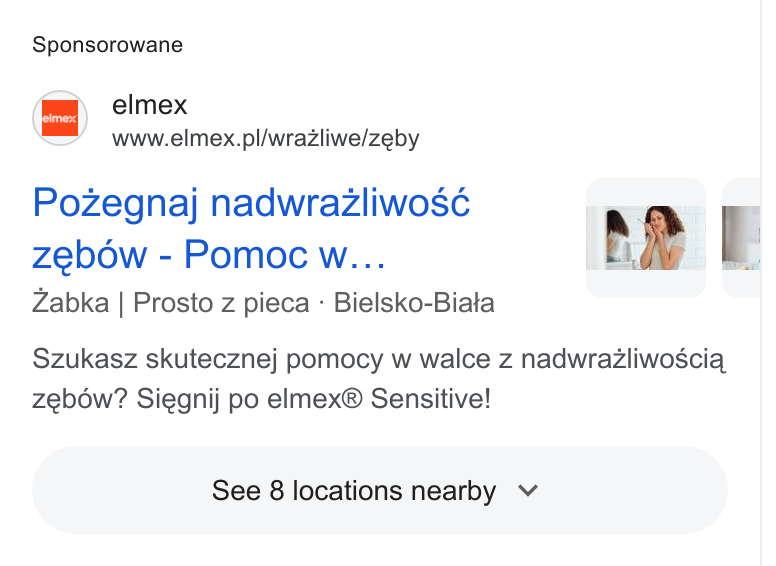Click the Sięgnij po elmex® Sensitive text

click(314, 398)
